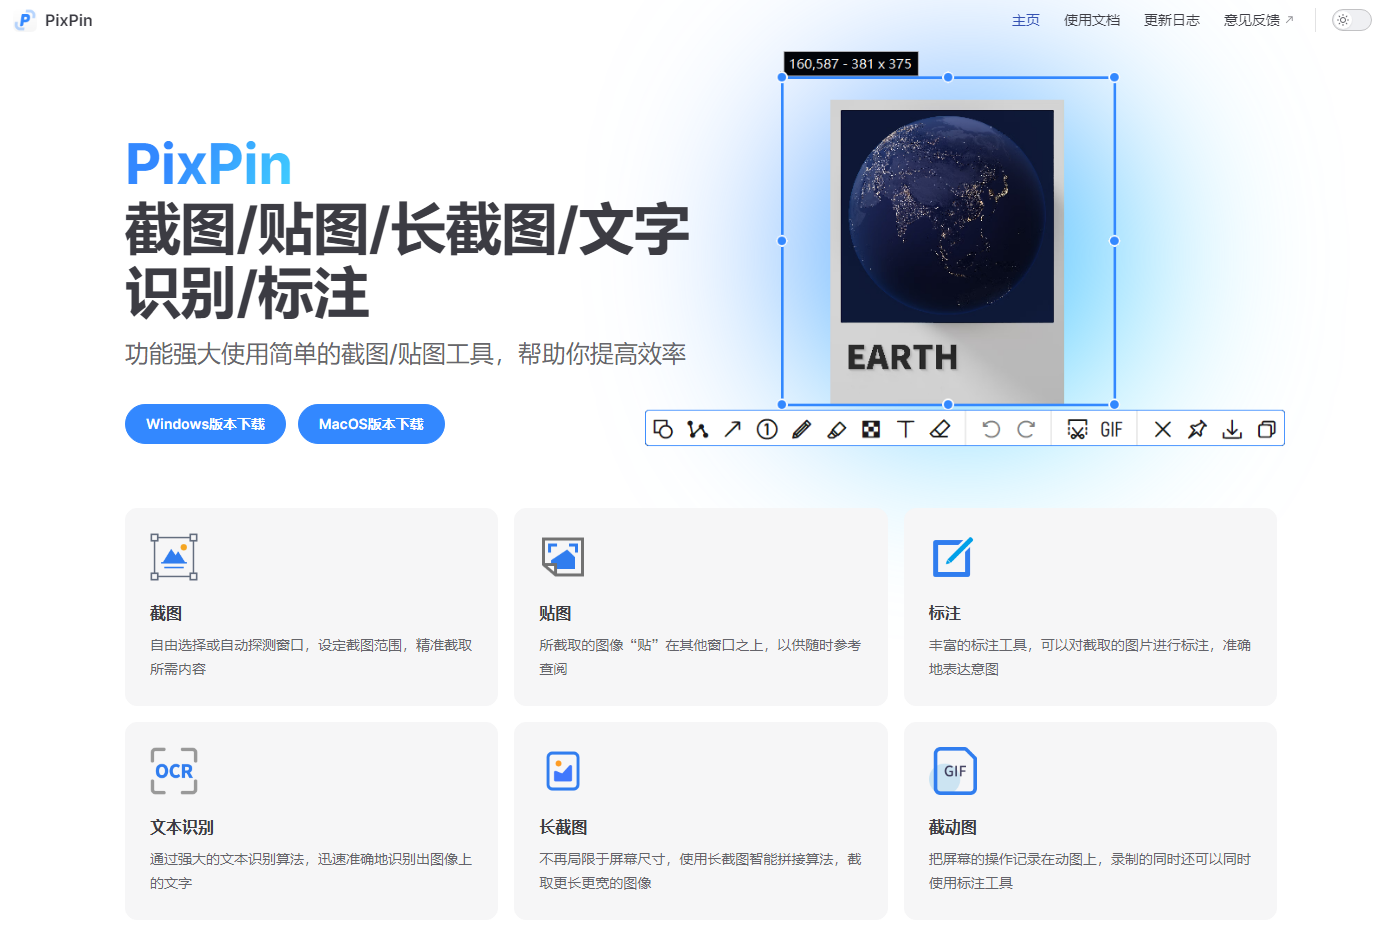This screenshot has height=932, width=1381.
Task: Click the 长截图 card title
Action: (563, 827)
